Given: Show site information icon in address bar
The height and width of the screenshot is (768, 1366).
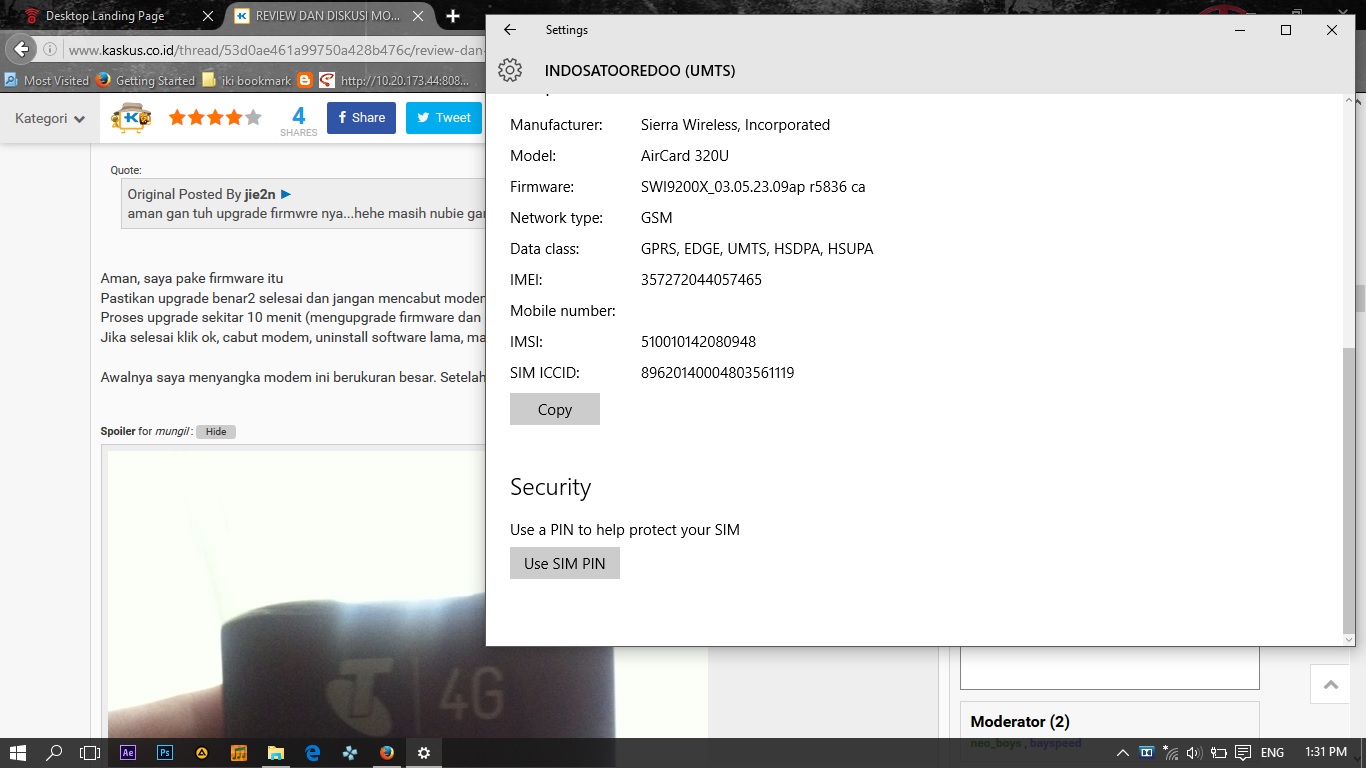Looking at the screenshot, I should (x=50, y=49).
